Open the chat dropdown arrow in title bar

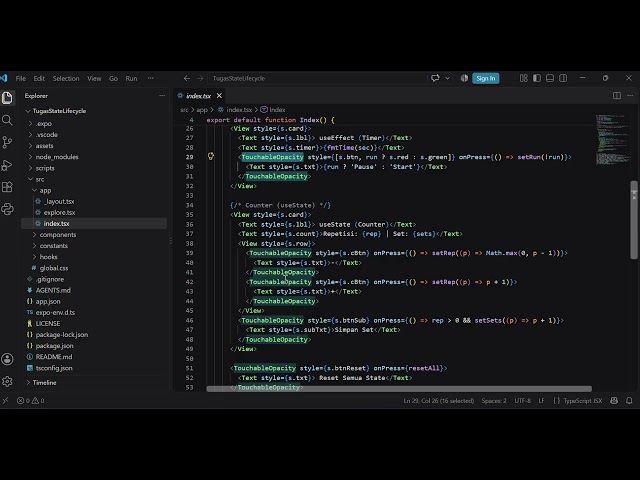(x=447, y=78)
